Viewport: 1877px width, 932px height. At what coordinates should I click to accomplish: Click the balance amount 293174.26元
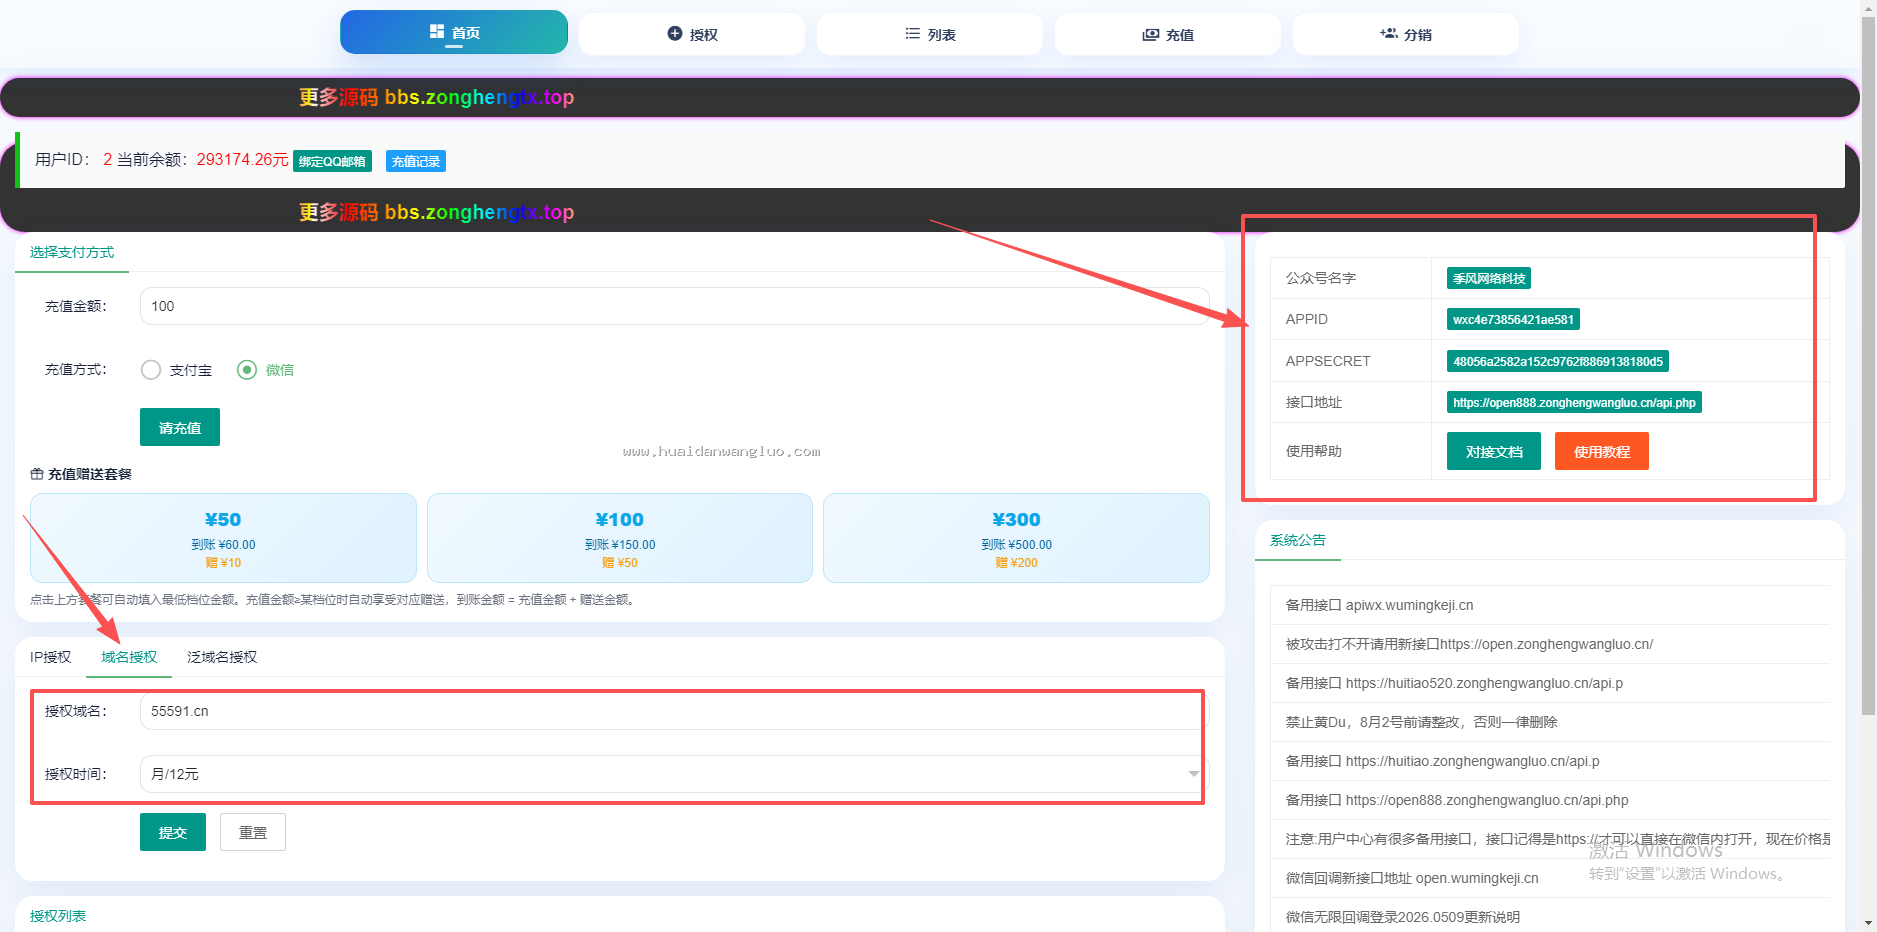(x=242, y=160)
